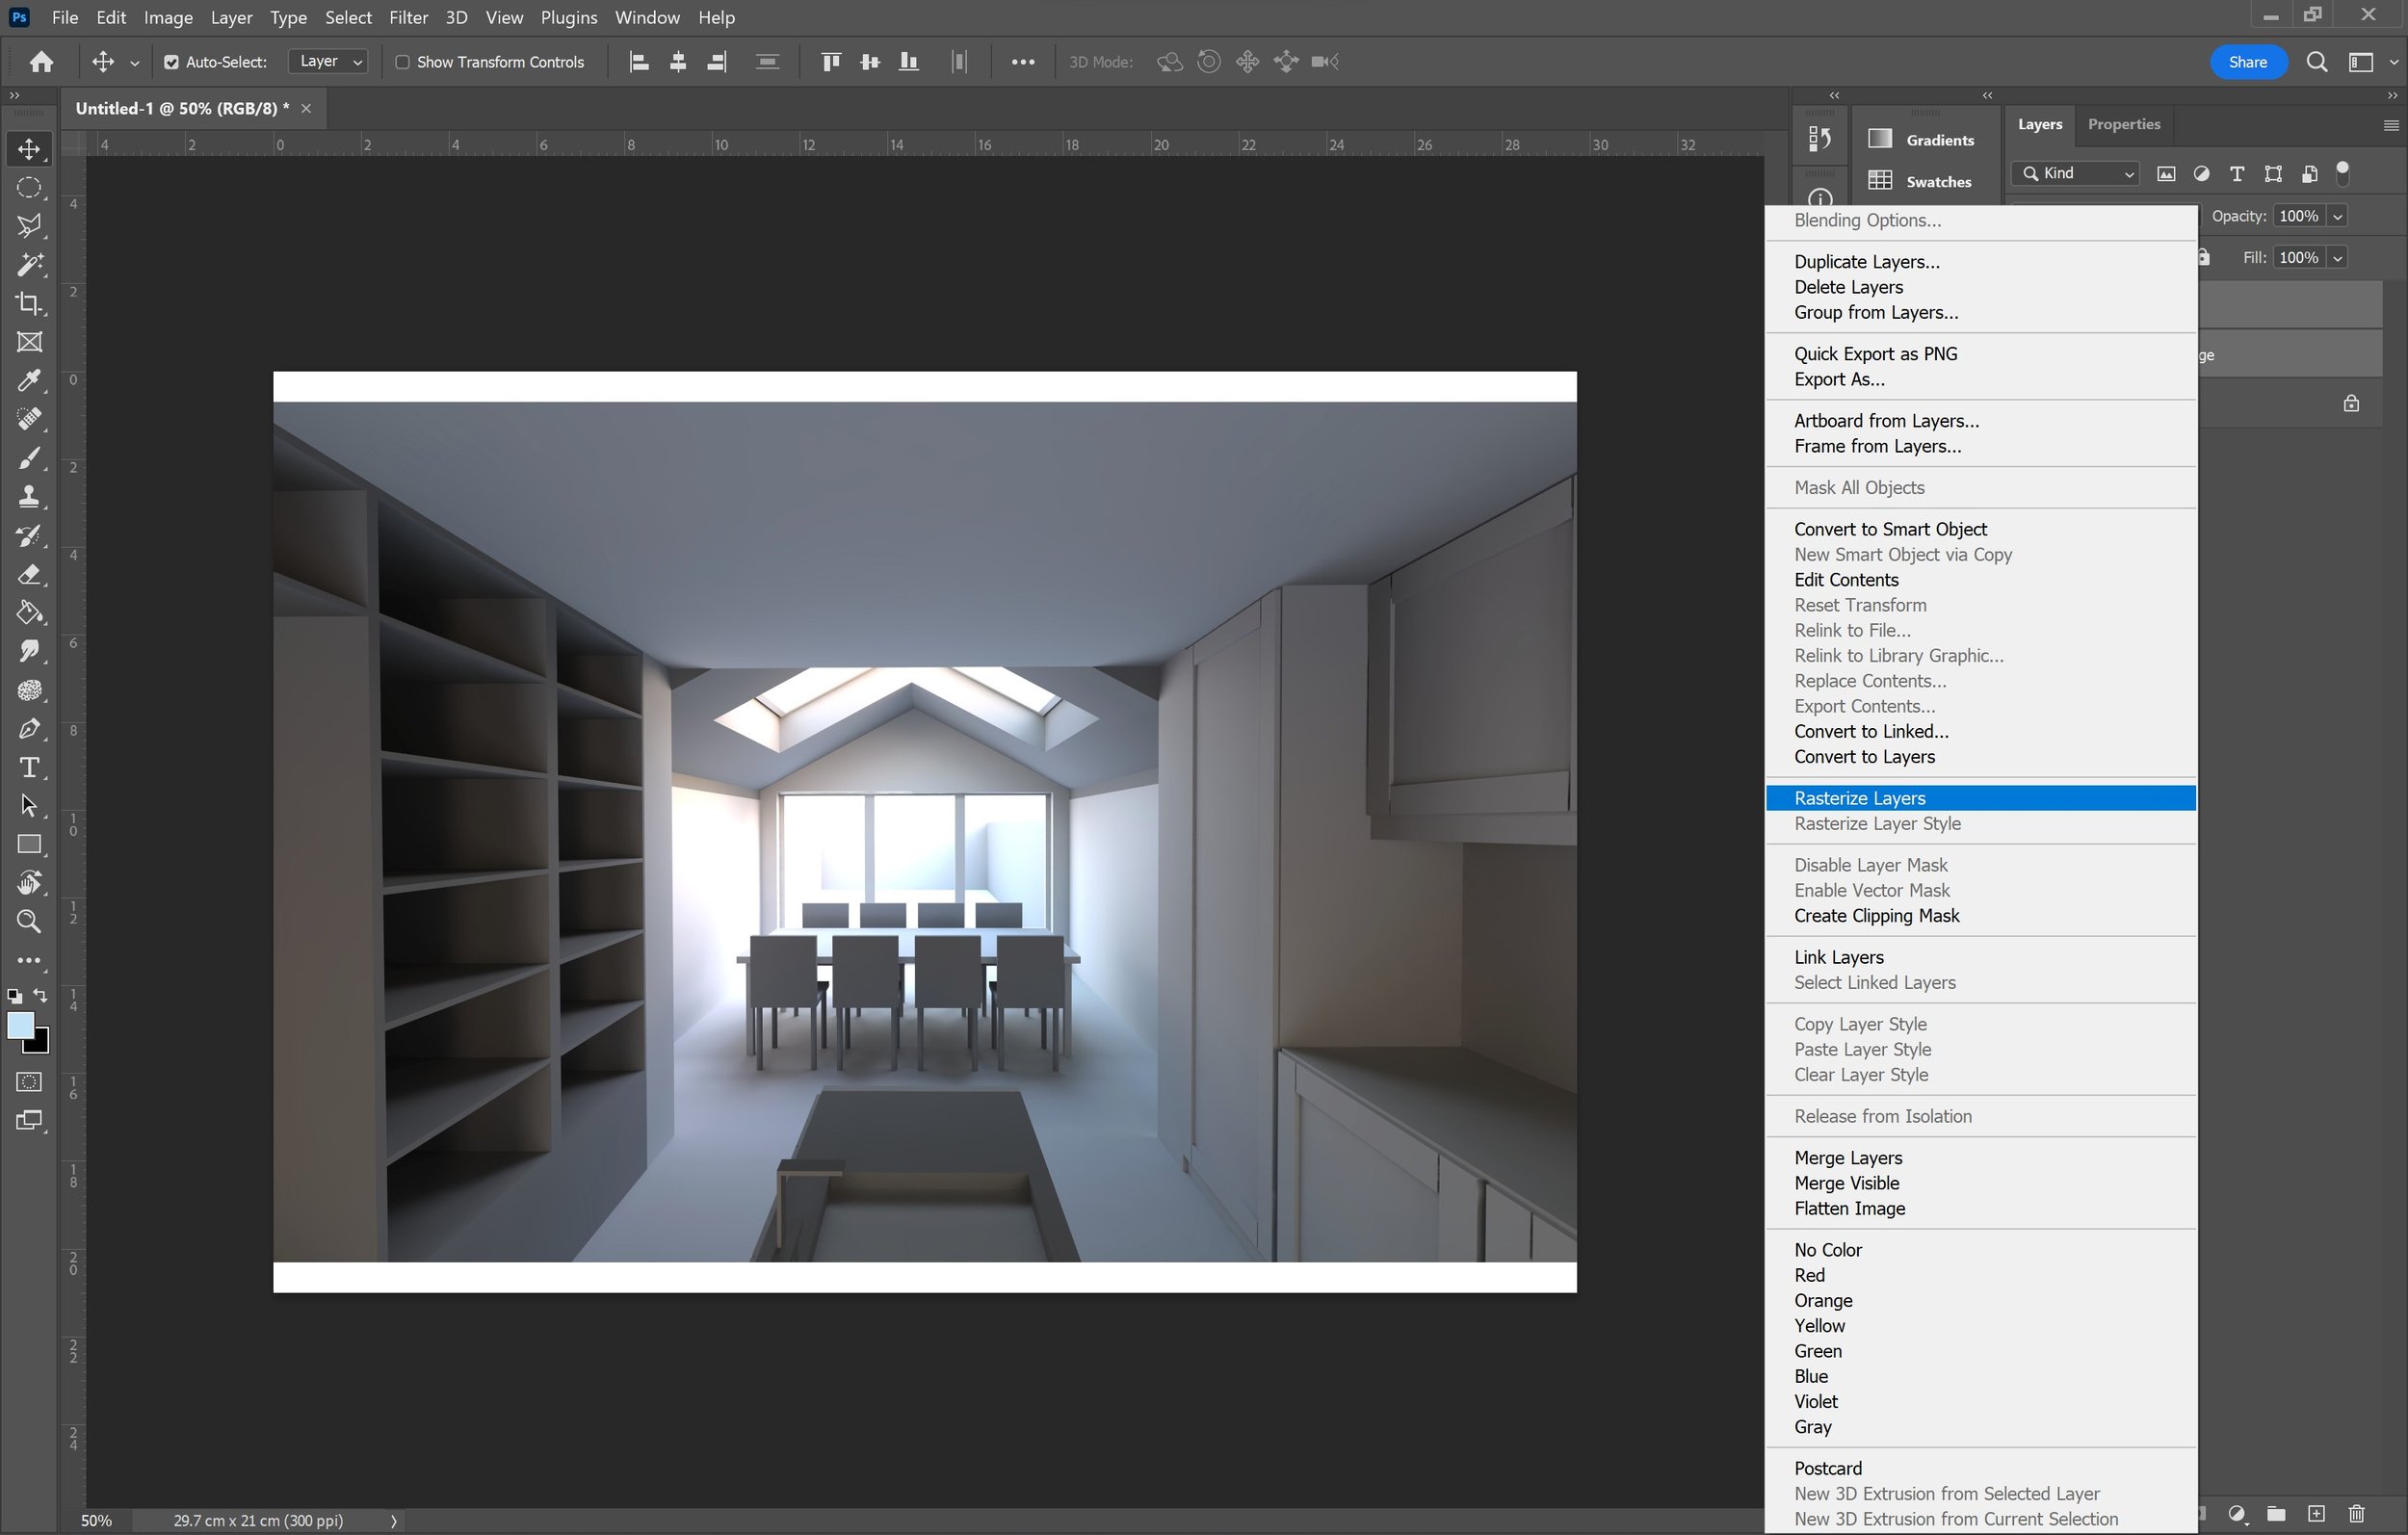Expand the collapsed tools panel chevrons
The image size is (2408, 1535).
click(14, 95)
